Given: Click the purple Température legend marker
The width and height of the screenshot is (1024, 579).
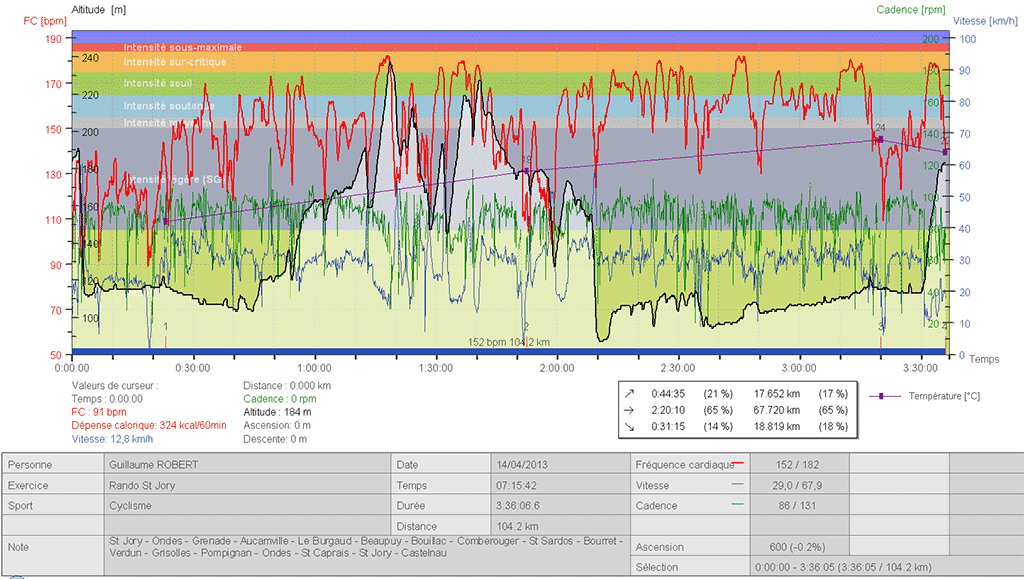Looking at the screenshot, I should point(881,396).
